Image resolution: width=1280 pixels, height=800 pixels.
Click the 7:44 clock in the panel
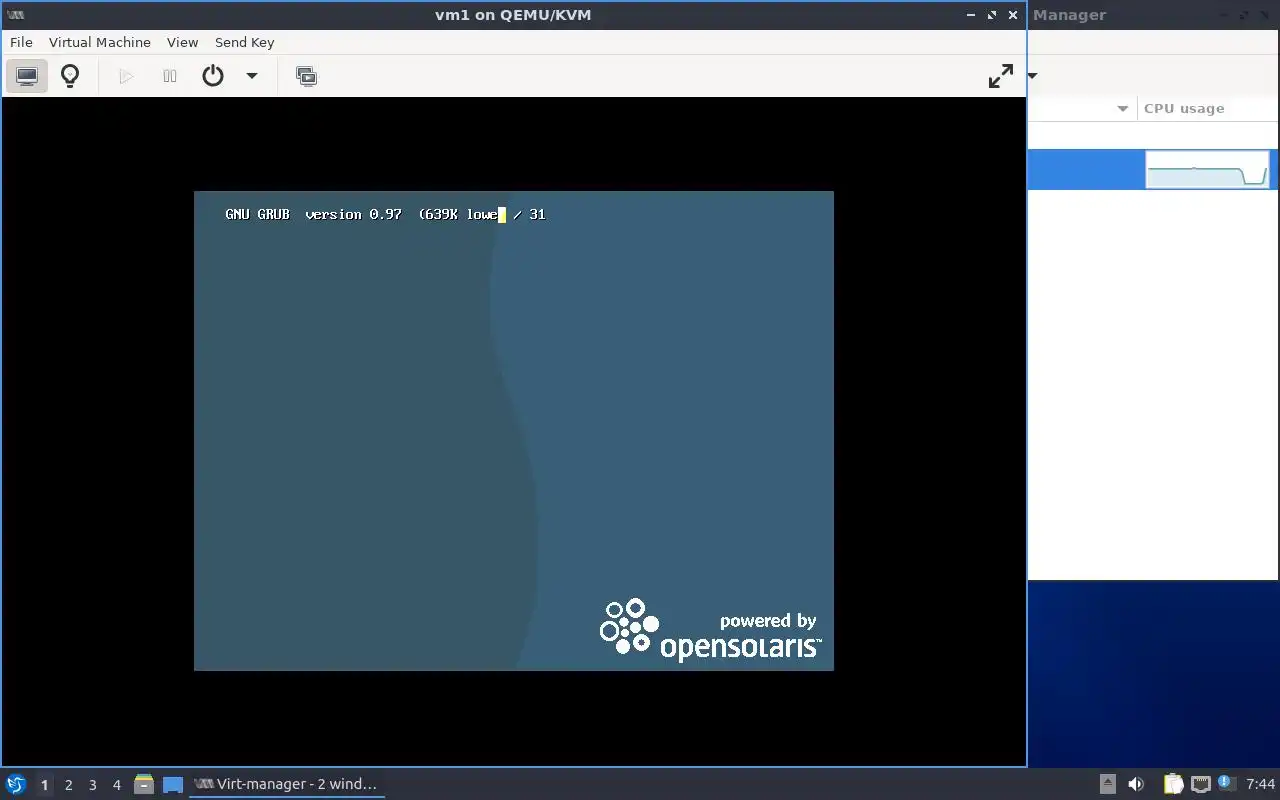pyautogui.click(x=1260, y=784)
